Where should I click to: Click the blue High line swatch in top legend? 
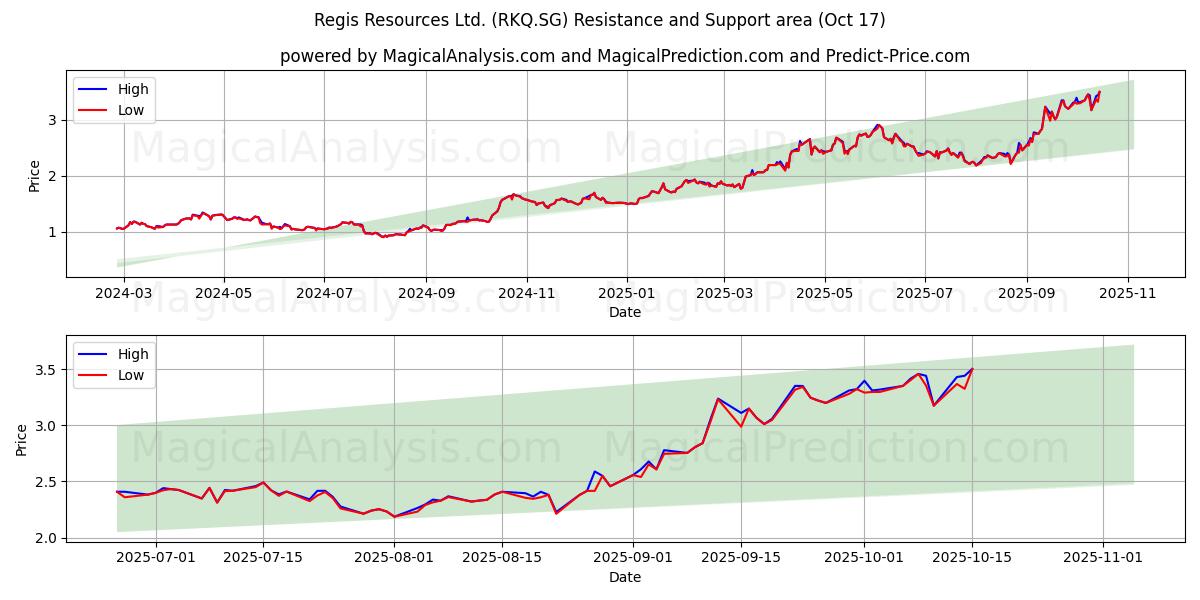[92, 89]
